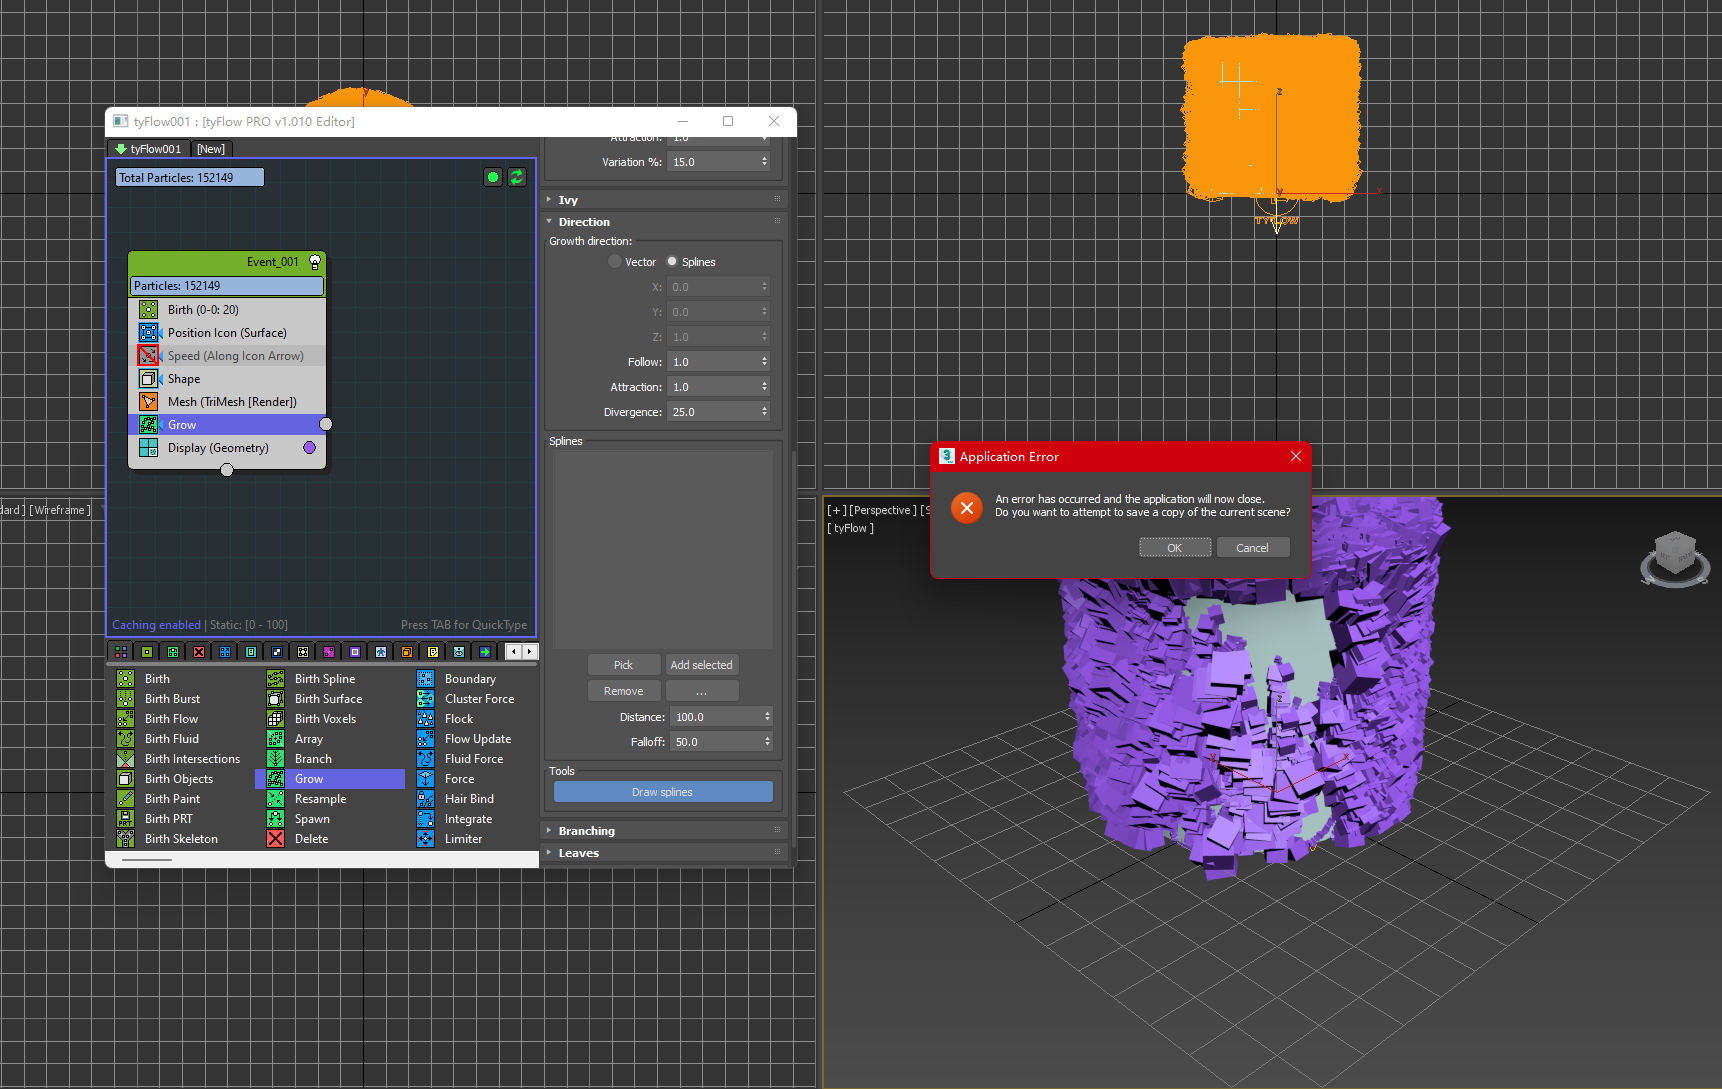Click the Branch operator icon
The image size is (1722, 1089).
tap(276, 759)
